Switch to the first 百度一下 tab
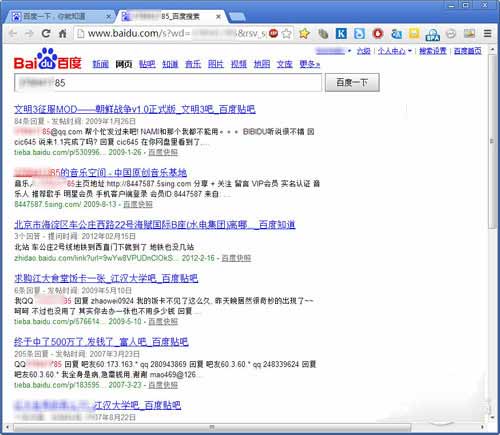Screen dimensions: 500x435 59,16
